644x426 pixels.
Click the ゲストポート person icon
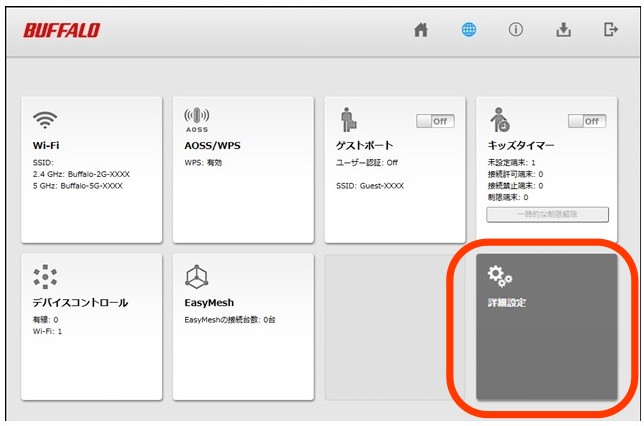348,120
